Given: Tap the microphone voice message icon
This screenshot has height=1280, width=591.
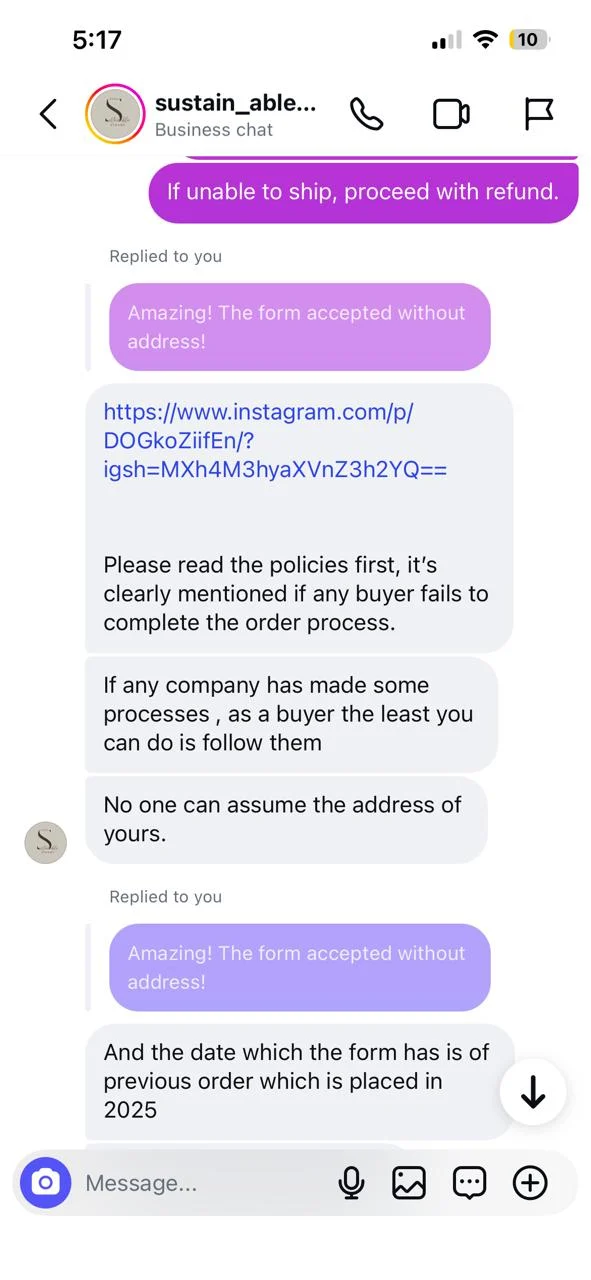Looking at the screenshot, I should [x=351, y=1183].
